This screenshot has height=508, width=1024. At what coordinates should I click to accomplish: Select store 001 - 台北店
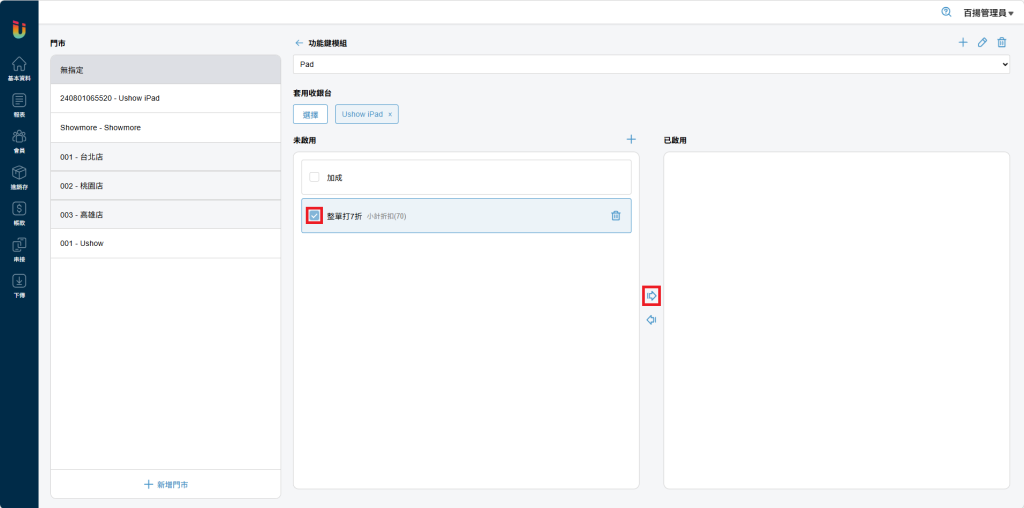[165, 157]
